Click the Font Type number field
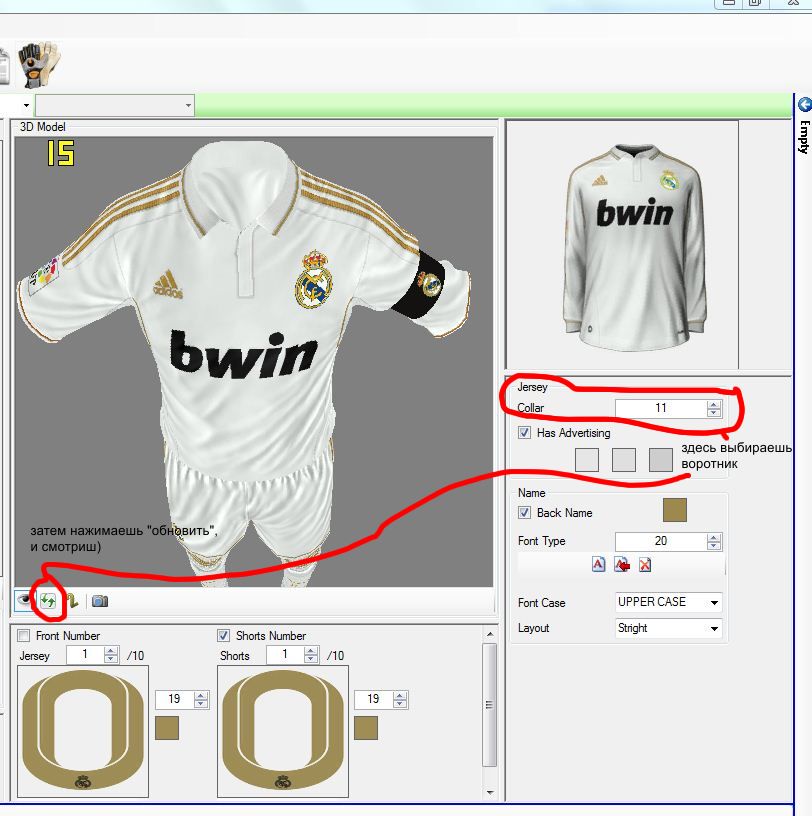Screen dimensions: 812x816 (661, 542)
